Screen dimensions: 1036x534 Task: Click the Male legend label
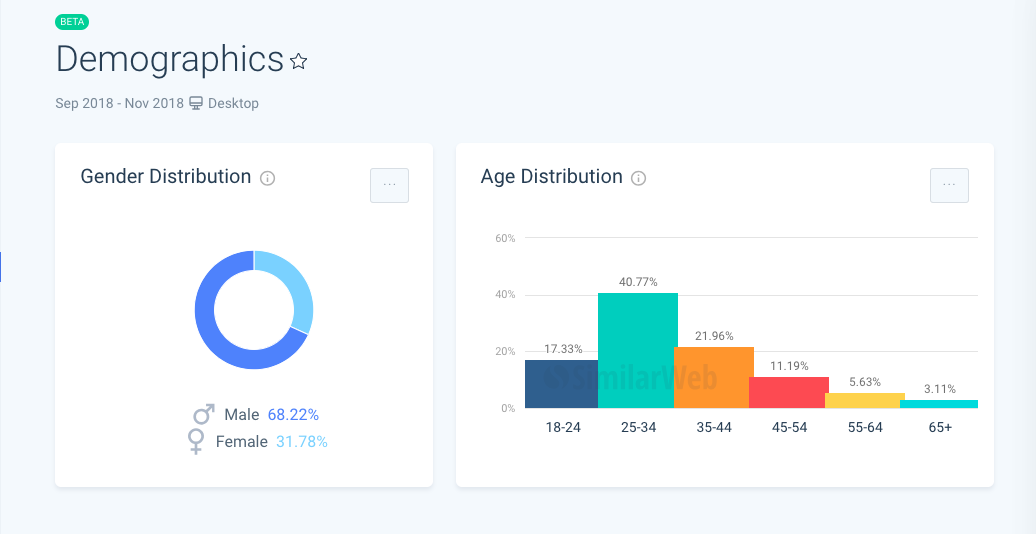click(x=242, y=414)
